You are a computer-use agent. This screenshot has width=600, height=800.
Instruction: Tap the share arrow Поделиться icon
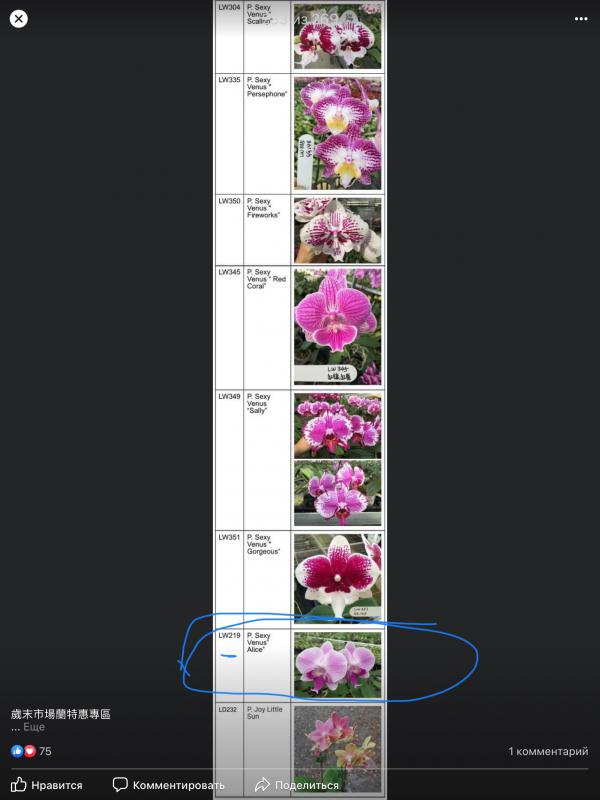coord(262,784)
